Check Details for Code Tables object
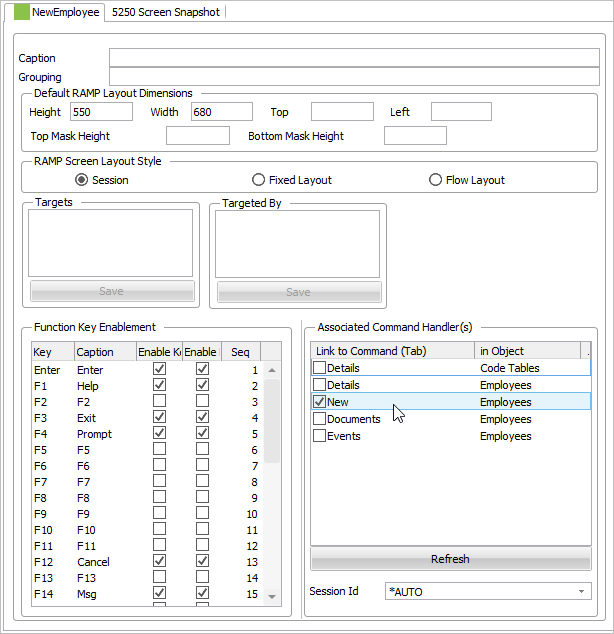The width and height of the screenshot is (614, 634). coord(319,368)
